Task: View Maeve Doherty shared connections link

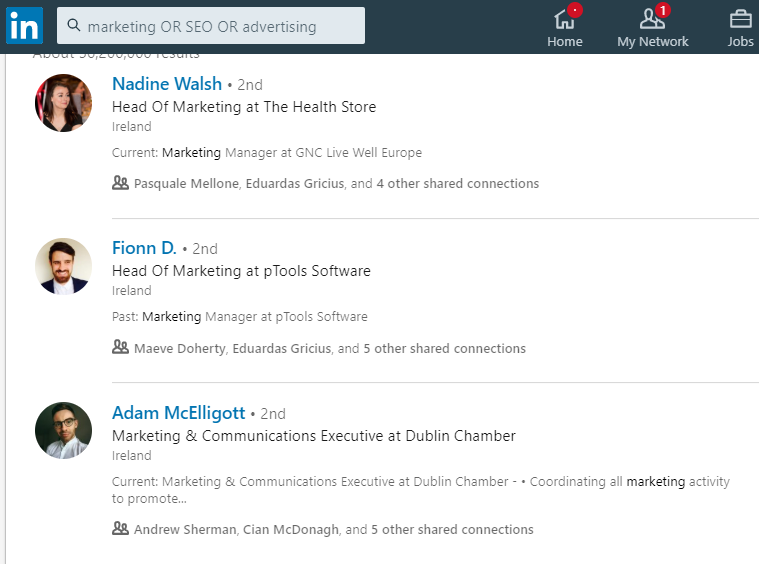Action: tap(330, 349)
